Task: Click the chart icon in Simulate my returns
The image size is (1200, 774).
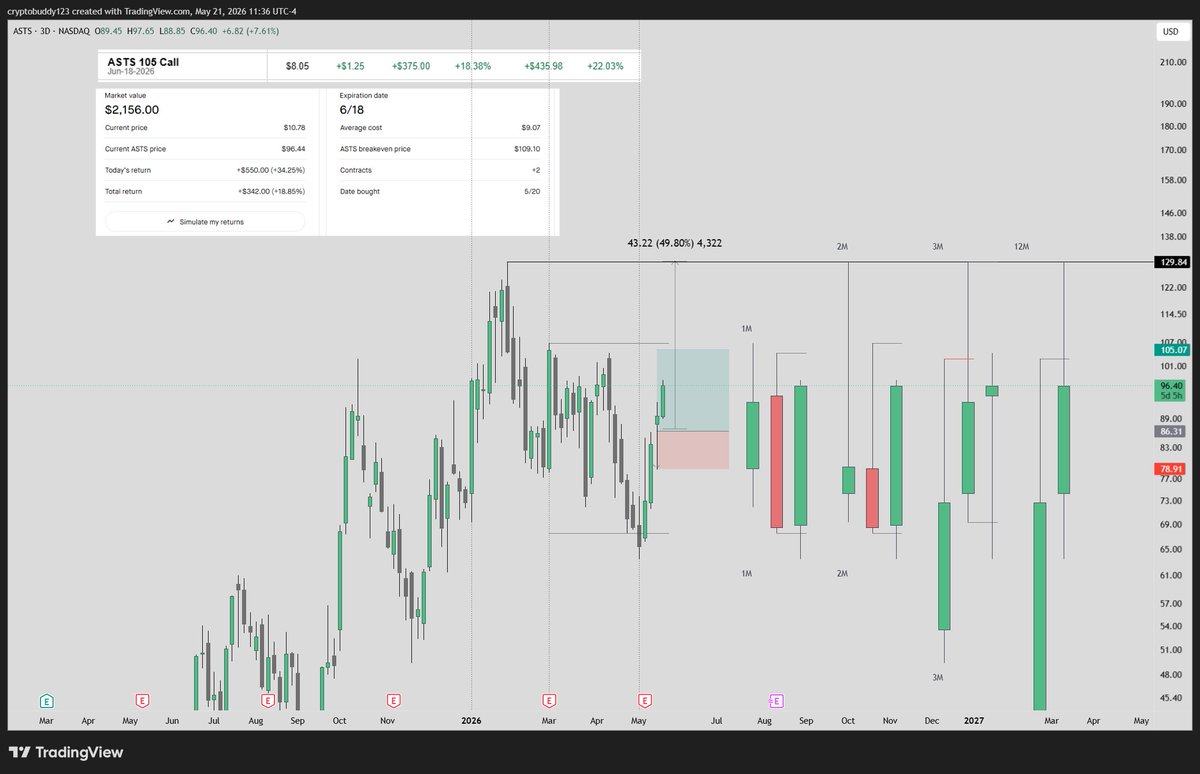Action: [x=171, y=222]
